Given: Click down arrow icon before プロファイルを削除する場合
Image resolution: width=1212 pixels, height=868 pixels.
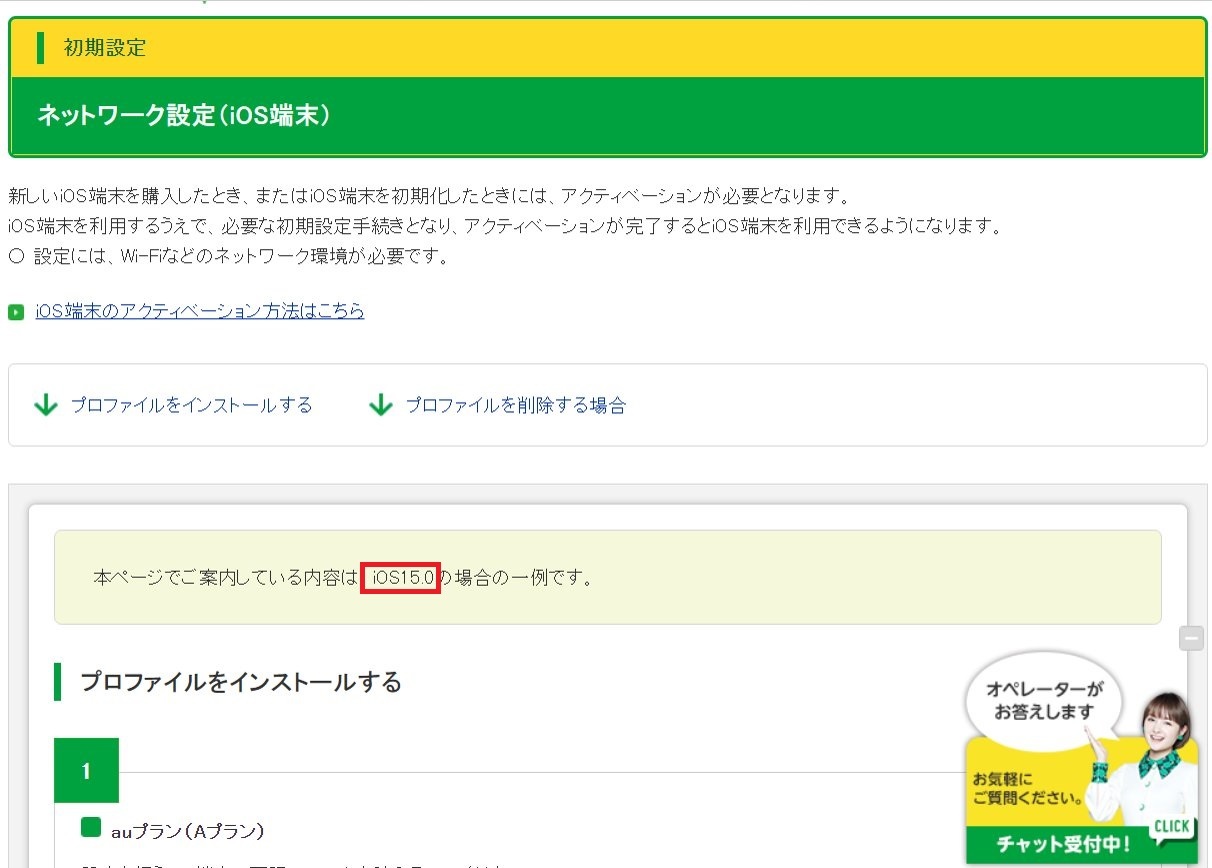Looking at the screenshot, I should click(381, 405).
